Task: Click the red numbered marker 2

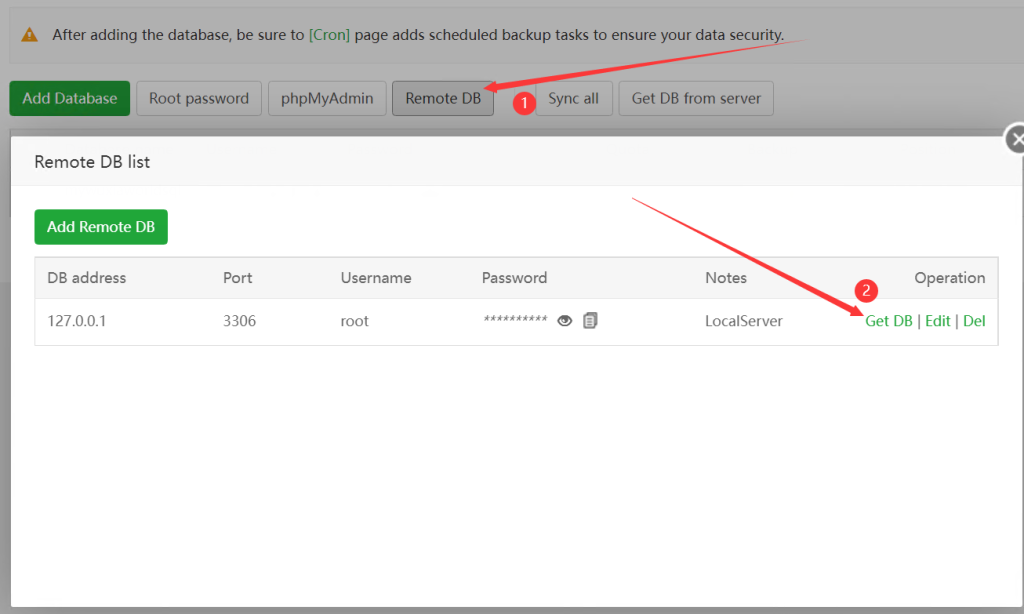Action: point(866,290)
